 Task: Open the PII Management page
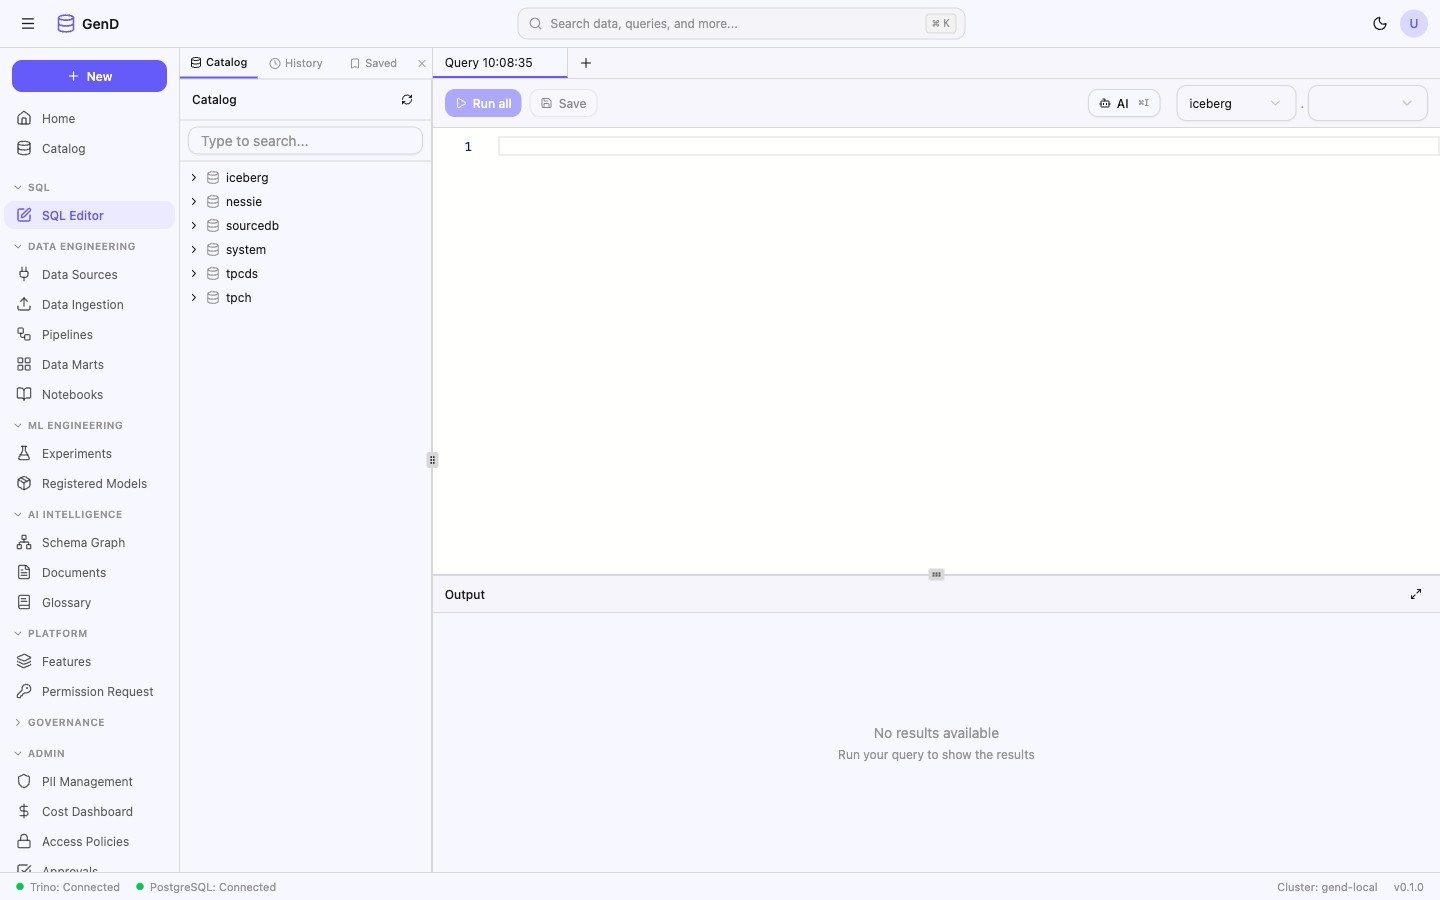point(86,781)
